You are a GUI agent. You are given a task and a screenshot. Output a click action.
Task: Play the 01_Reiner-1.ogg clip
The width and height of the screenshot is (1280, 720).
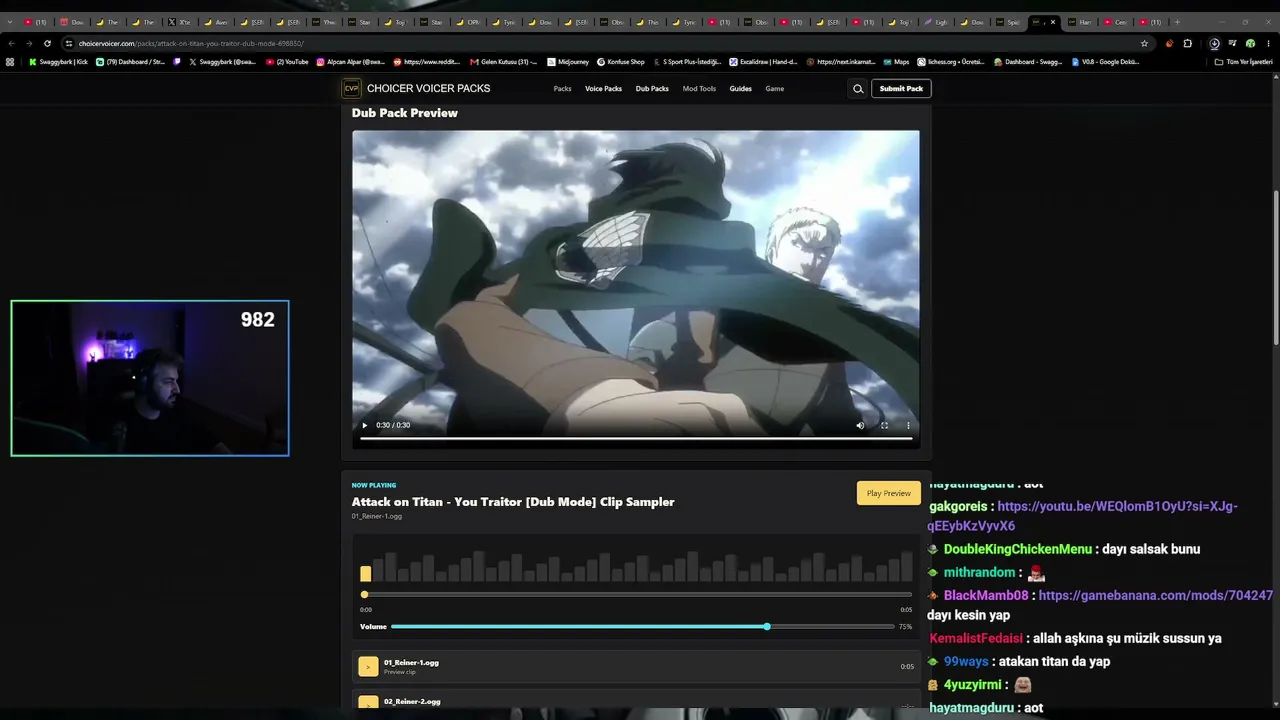click(368, 667)
